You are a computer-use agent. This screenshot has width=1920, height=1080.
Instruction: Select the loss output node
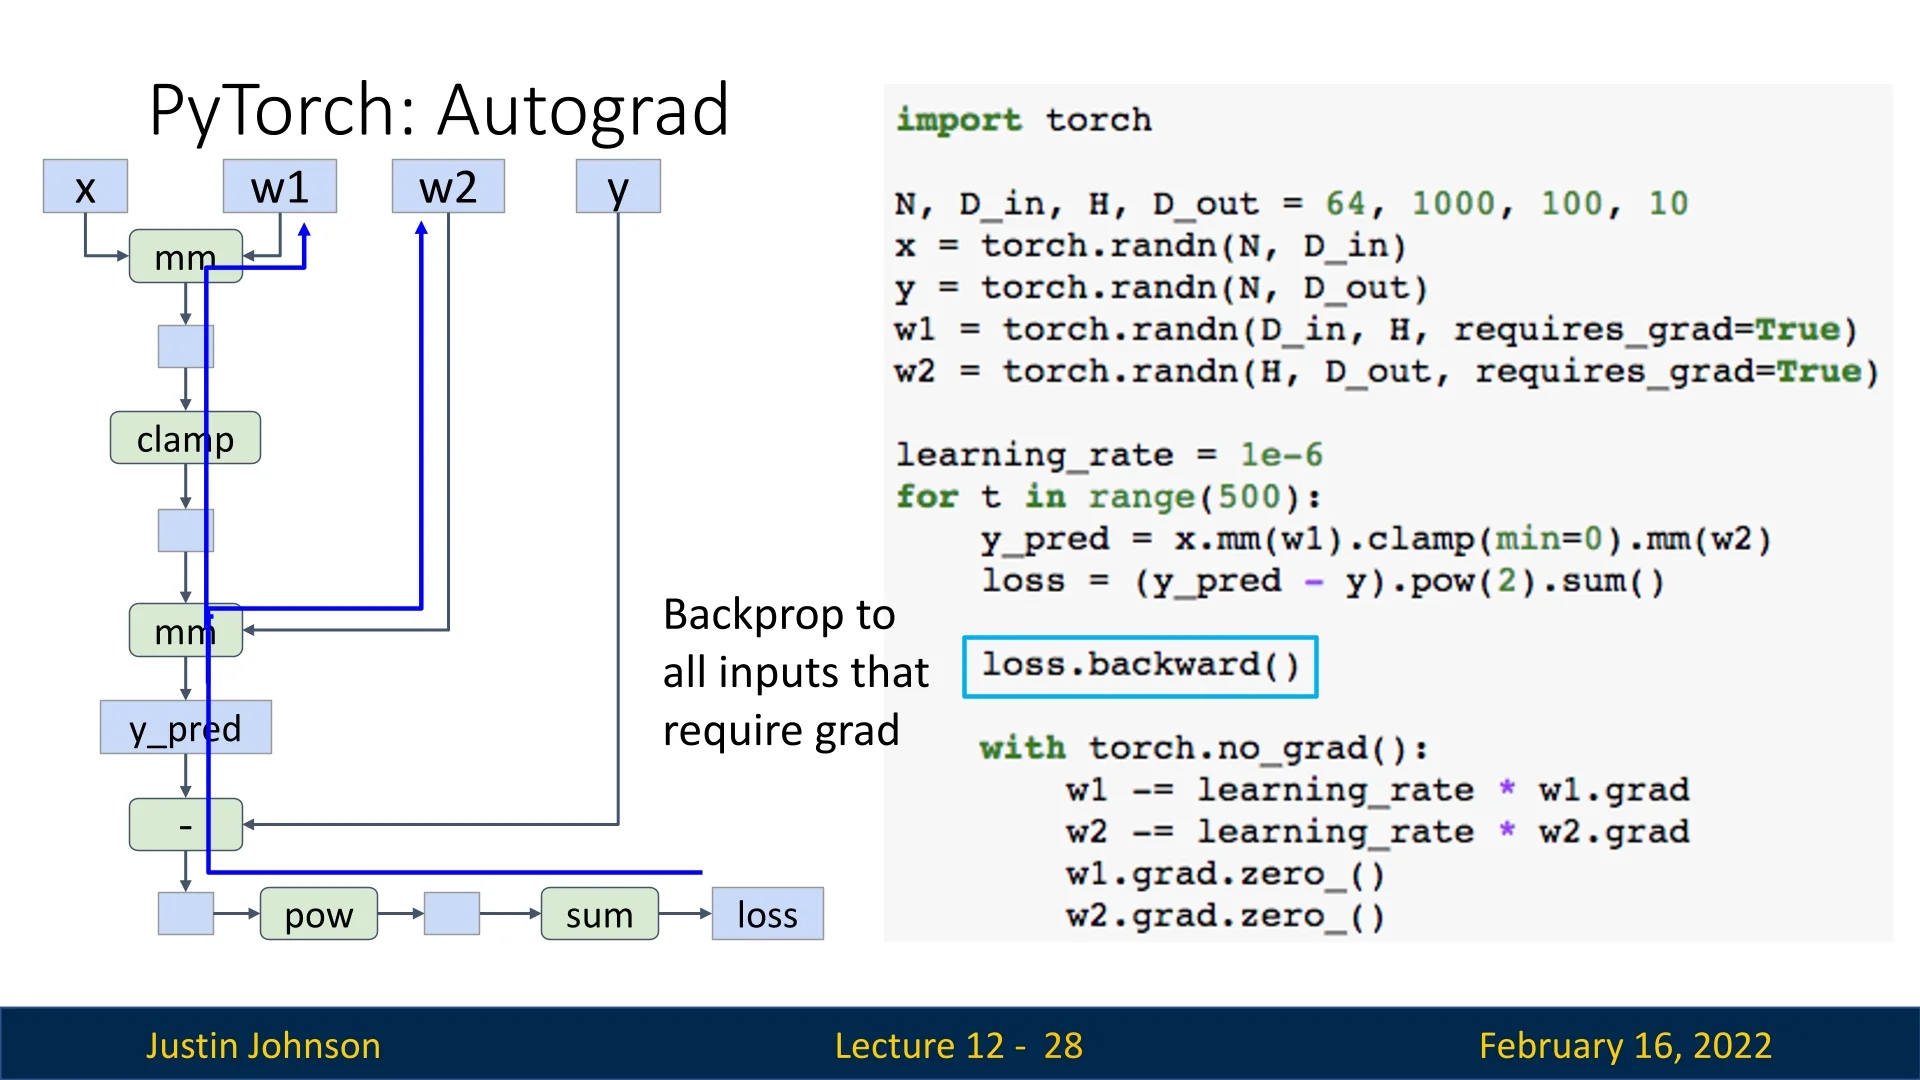767,914
